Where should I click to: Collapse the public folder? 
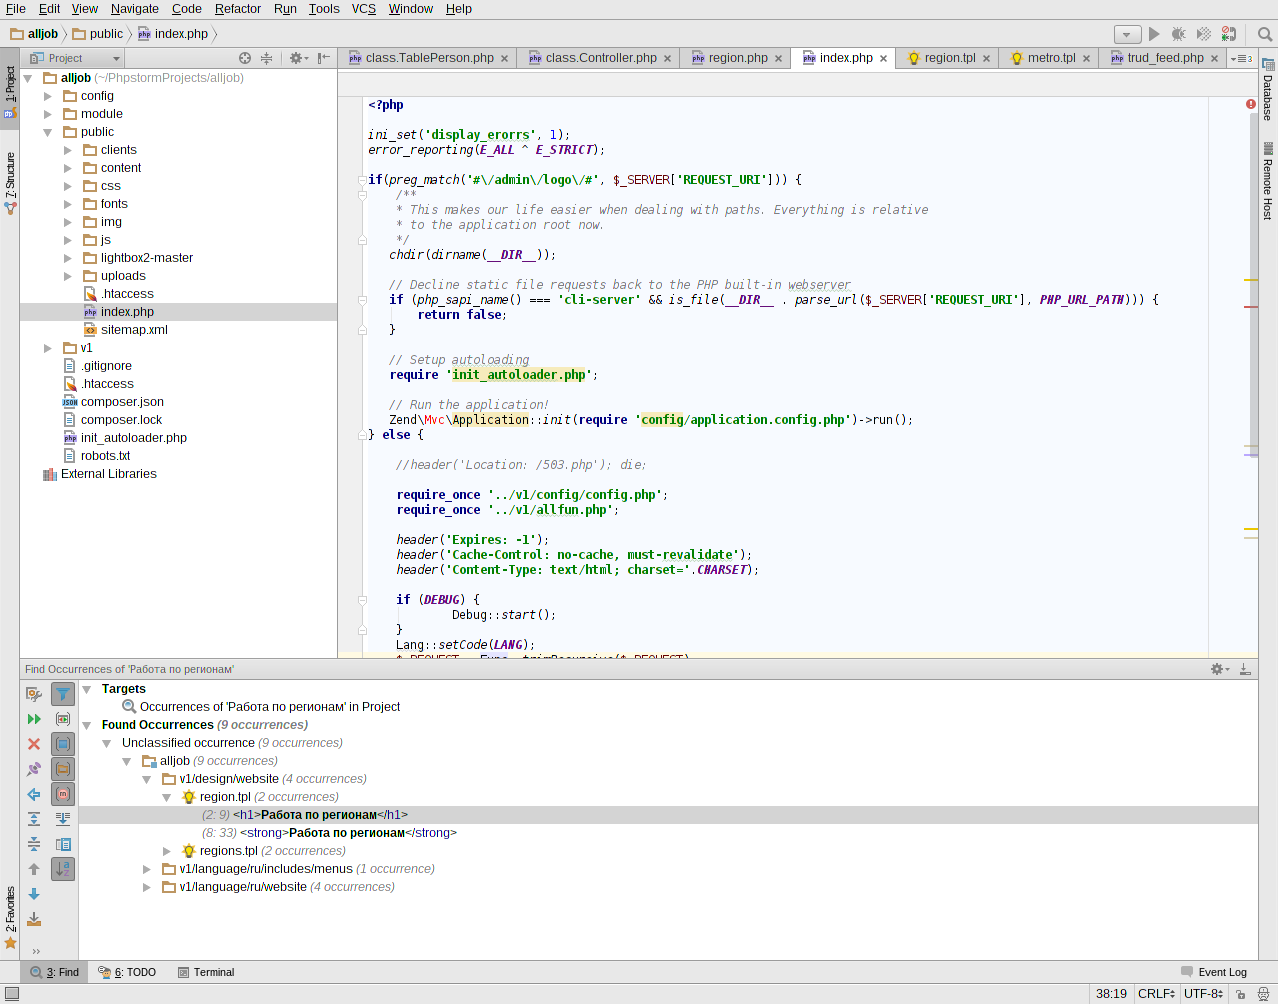[48, 132]
